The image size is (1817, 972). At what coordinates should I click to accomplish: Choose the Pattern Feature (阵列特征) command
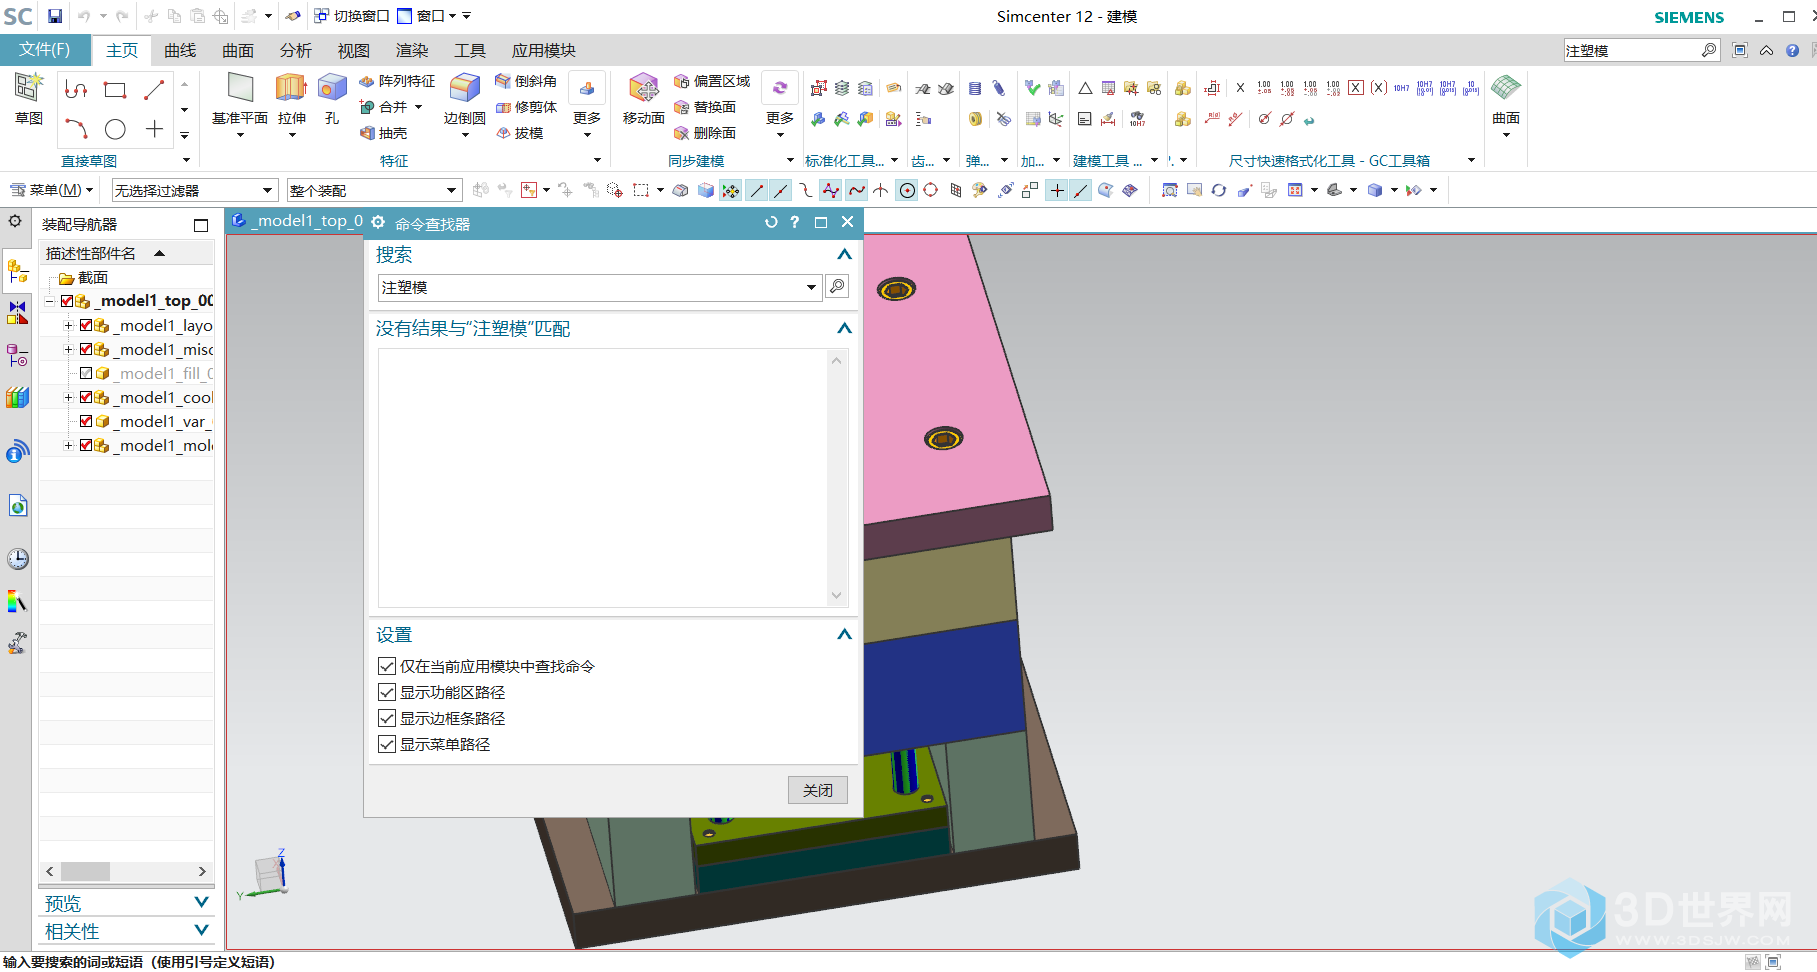click(397, 81)
